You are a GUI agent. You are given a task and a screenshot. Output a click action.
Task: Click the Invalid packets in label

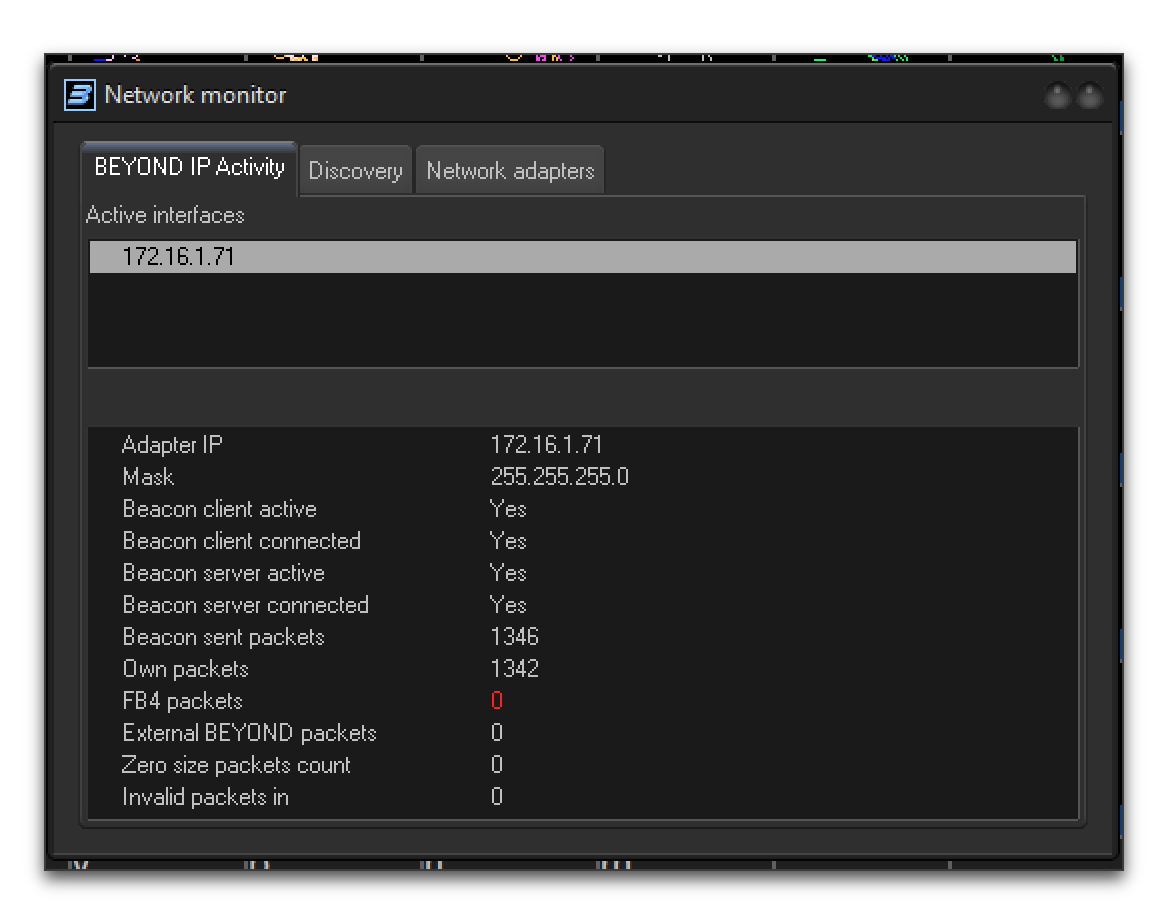(206, 797)
